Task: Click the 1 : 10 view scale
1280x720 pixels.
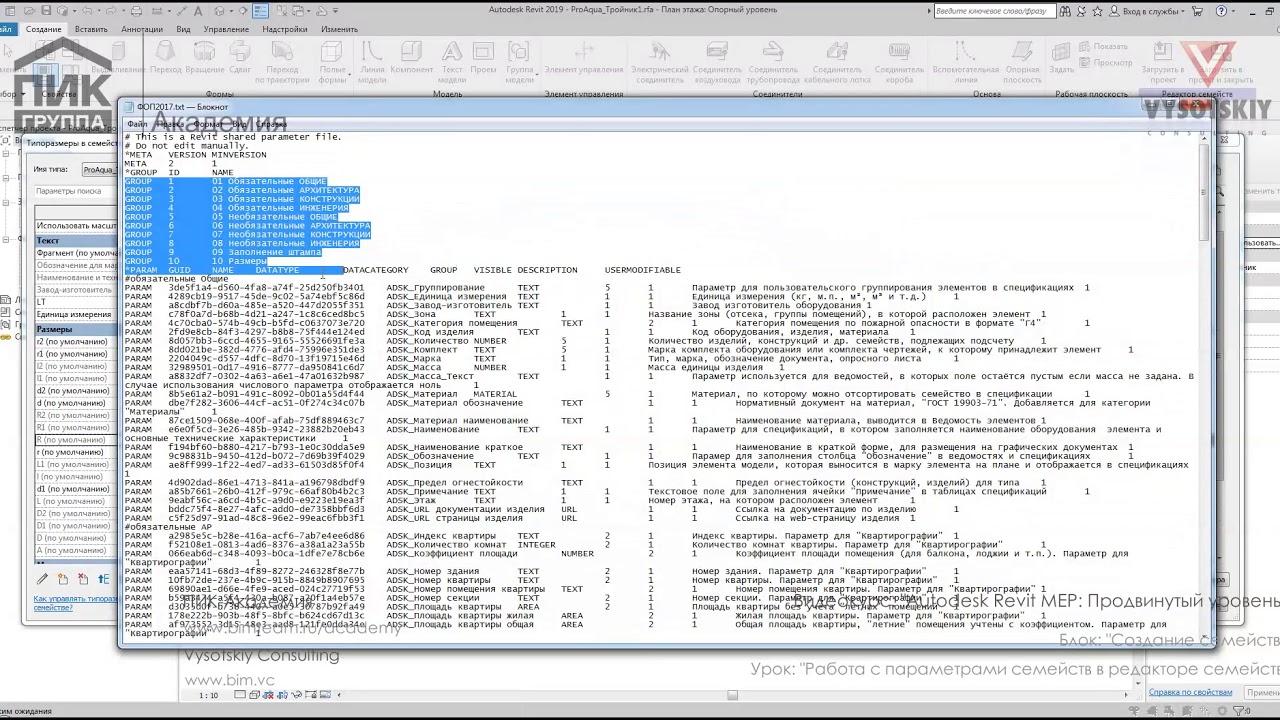Action: (x=208, y=695)
